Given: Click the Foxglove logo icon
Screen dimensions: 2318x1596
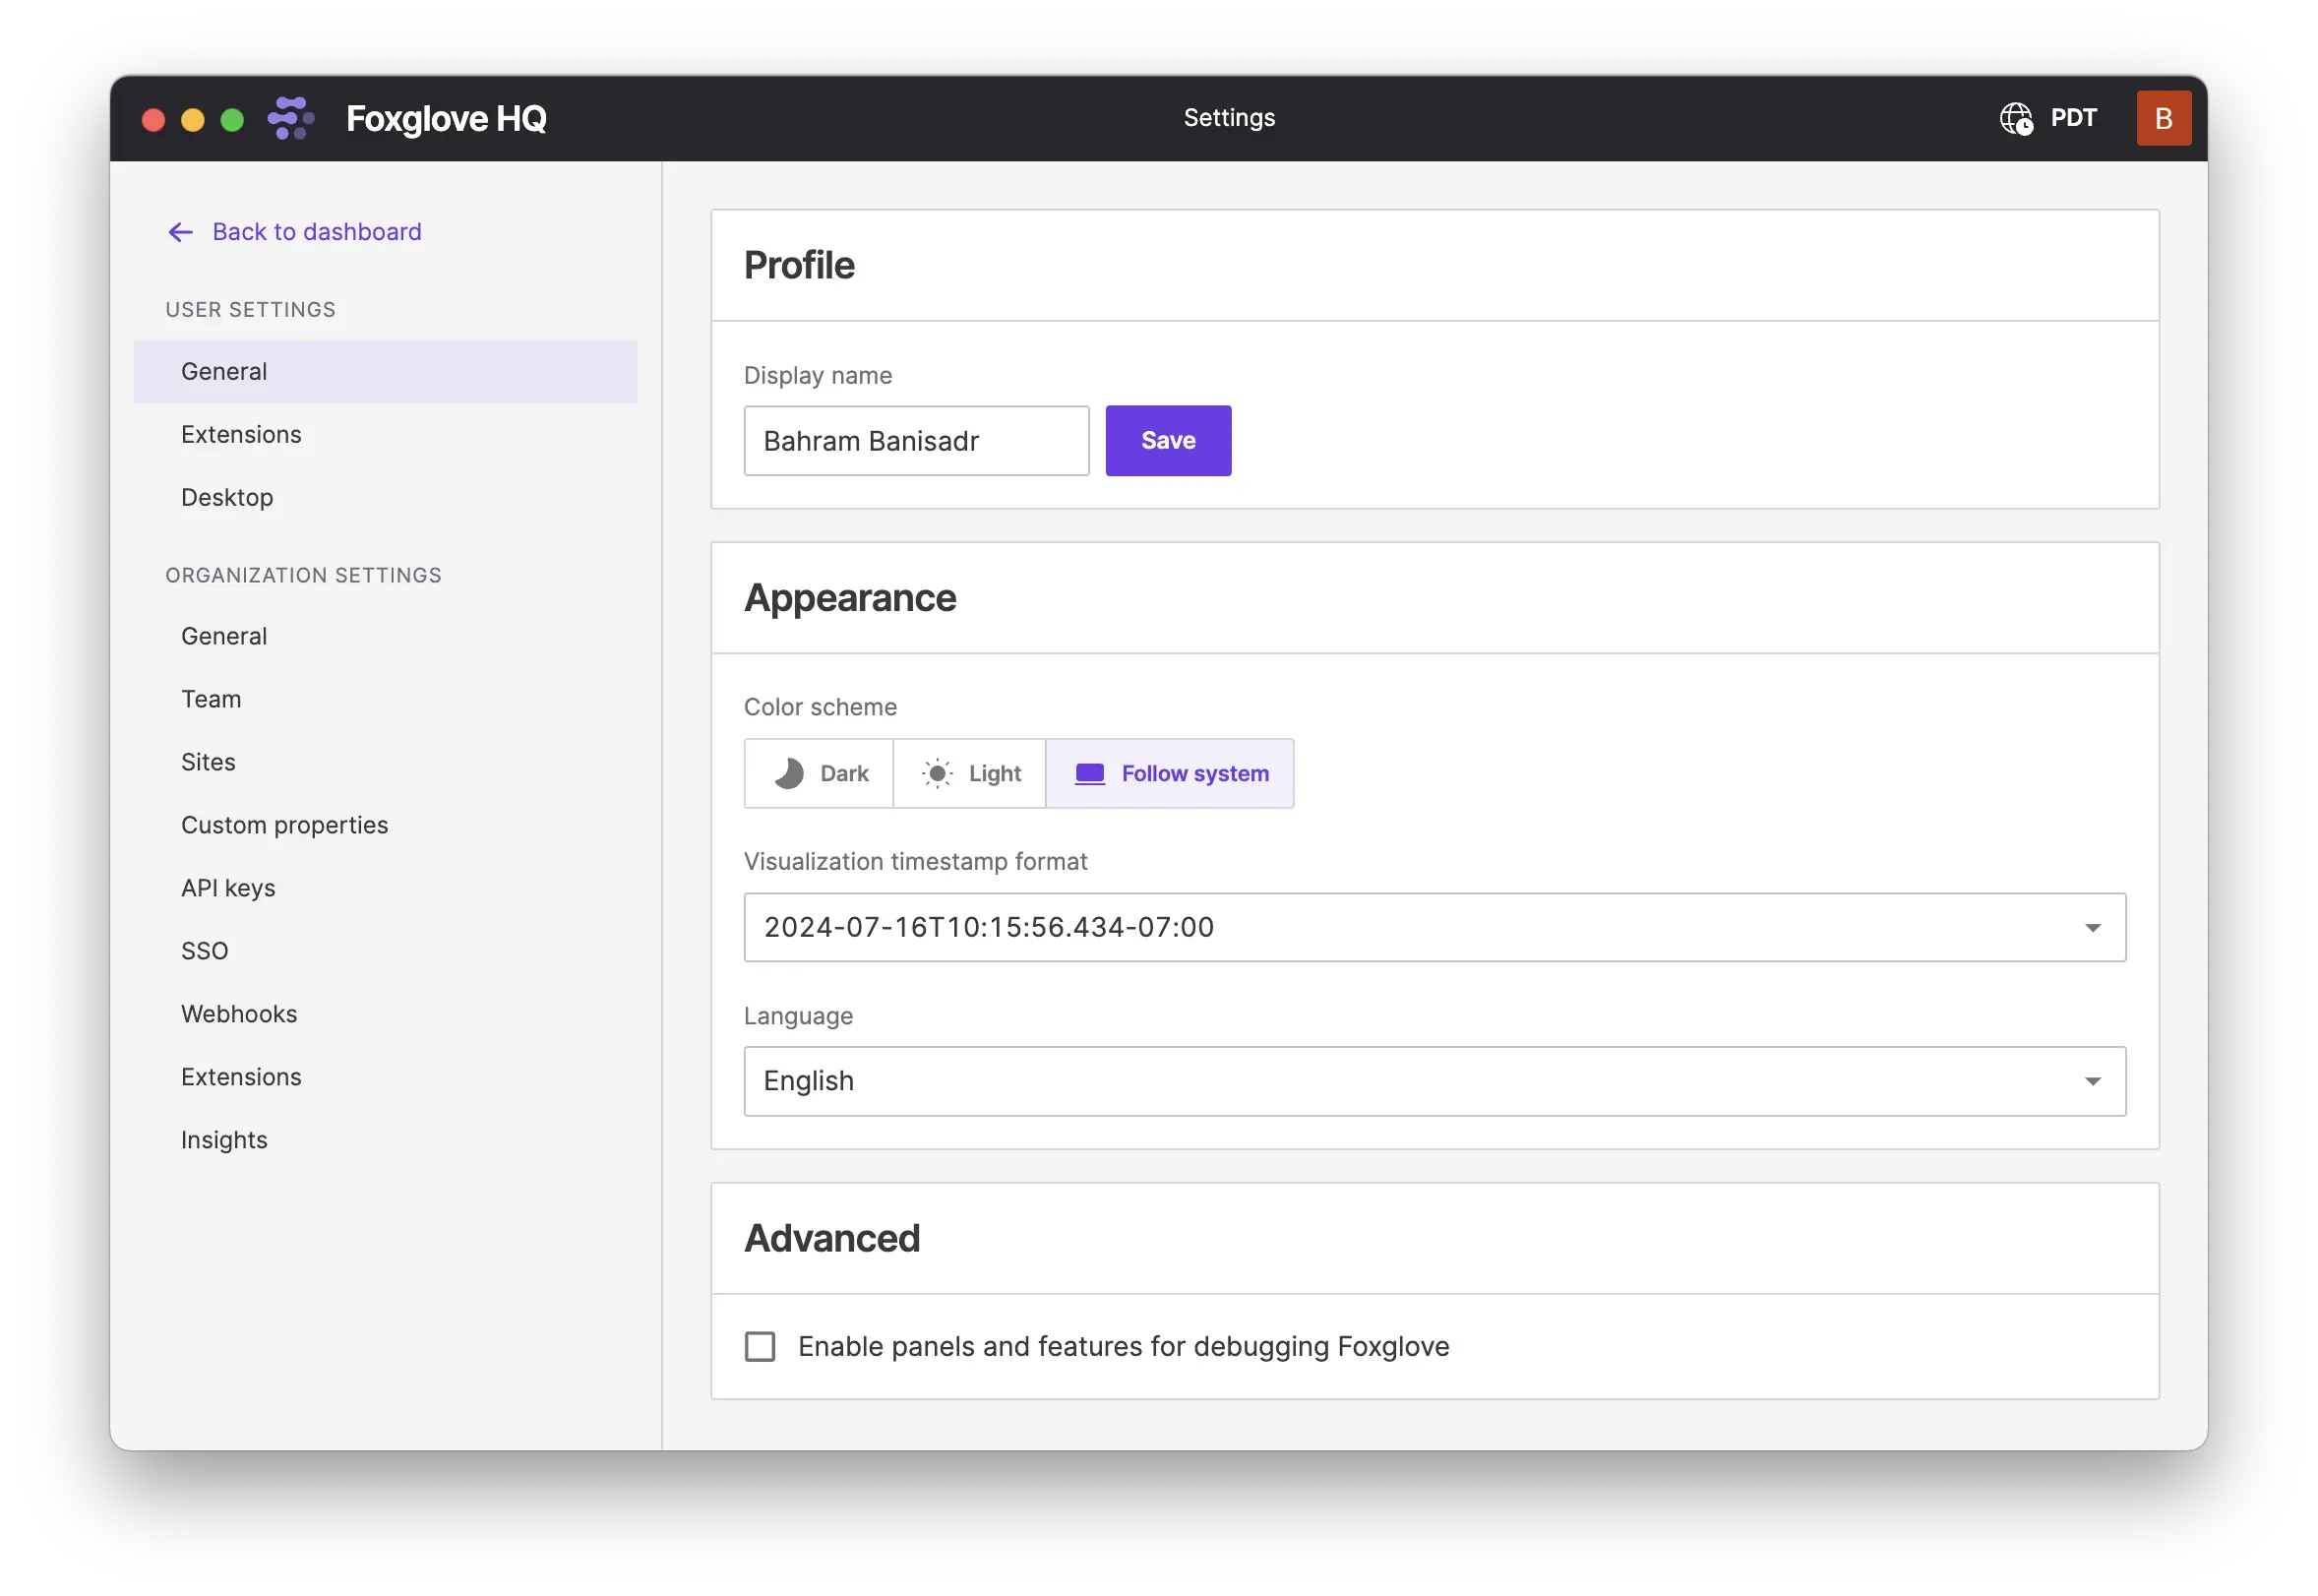Looking at the screenshot, I should [291, 119].
